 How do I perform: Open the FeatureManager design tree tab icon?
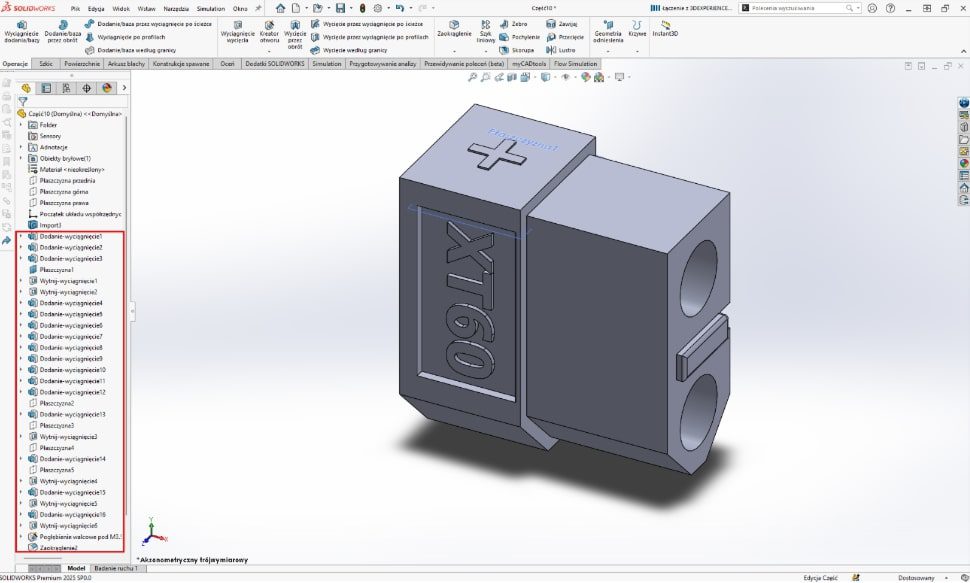pyautogui.click(x=26, y=88)
